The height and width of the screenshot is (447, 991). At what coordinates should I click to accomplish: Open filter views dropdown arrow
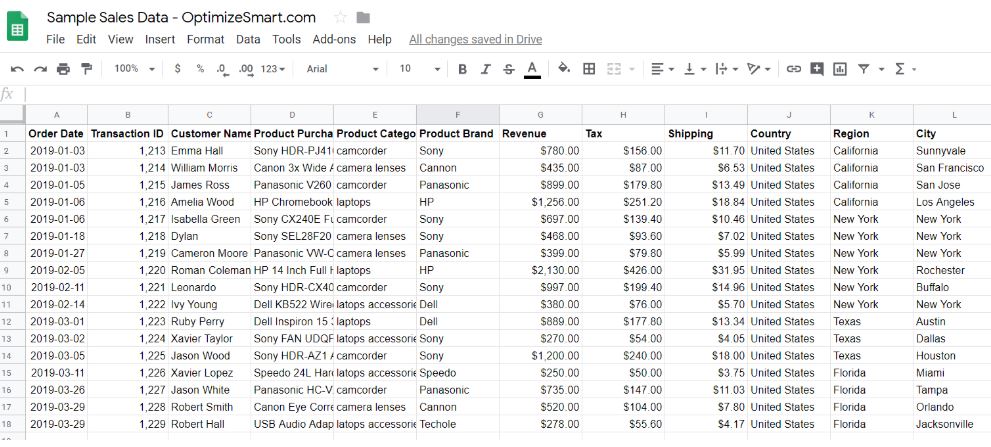881,70
